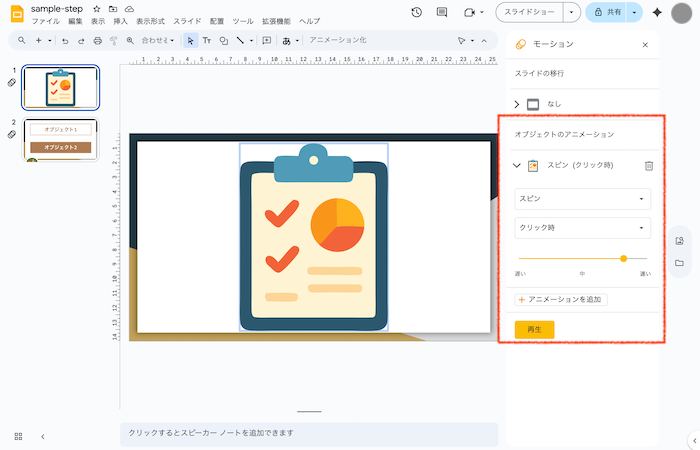Click the 共有 share button
The height and width of the screenshot is (450, 700).
click(x=606, y=12)
